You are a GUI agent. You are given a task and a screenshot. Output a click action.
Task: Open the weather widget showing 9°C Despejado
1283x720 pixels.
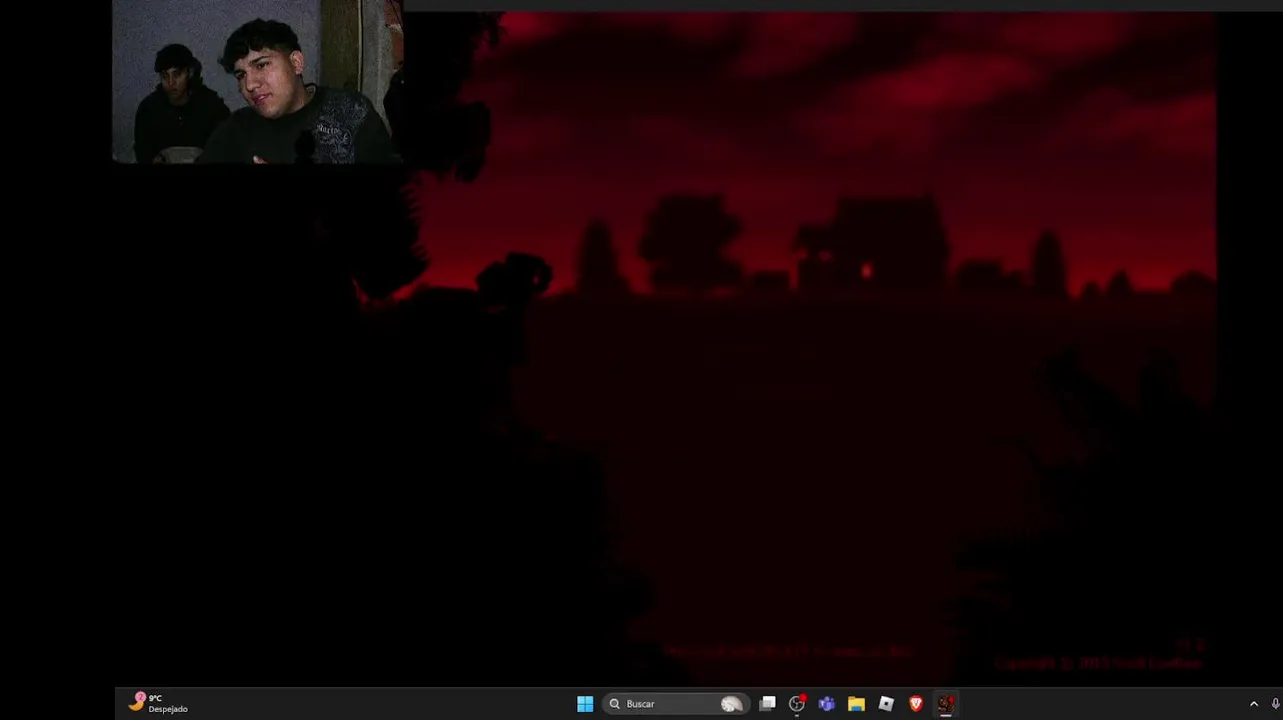[158, 703]
